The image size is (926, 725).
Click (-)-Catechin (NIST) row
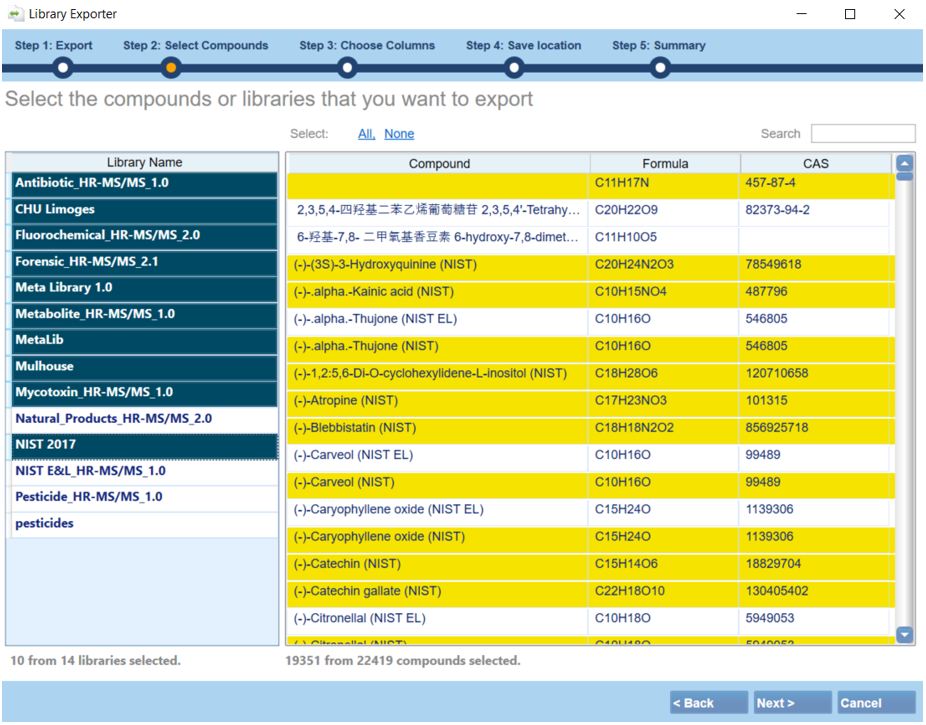click(591, 566)
